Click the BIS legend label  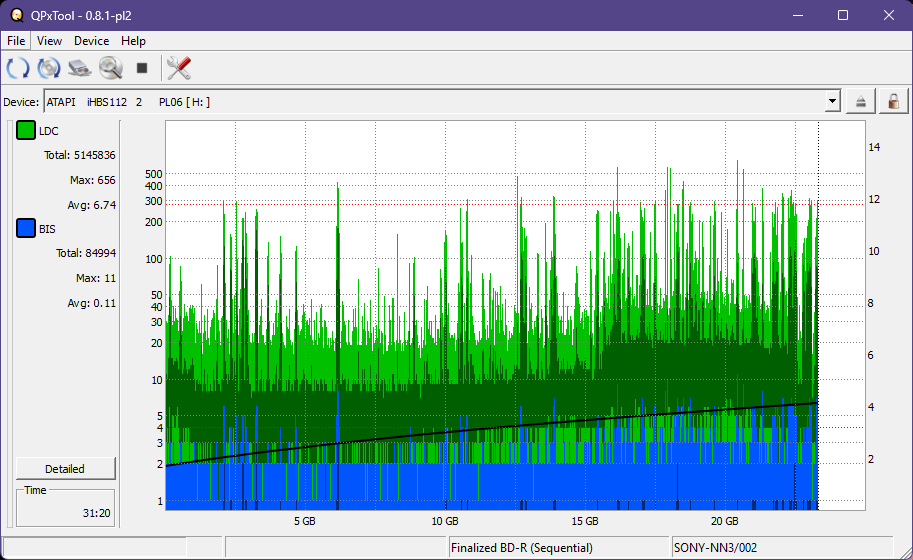pos(47,229)
